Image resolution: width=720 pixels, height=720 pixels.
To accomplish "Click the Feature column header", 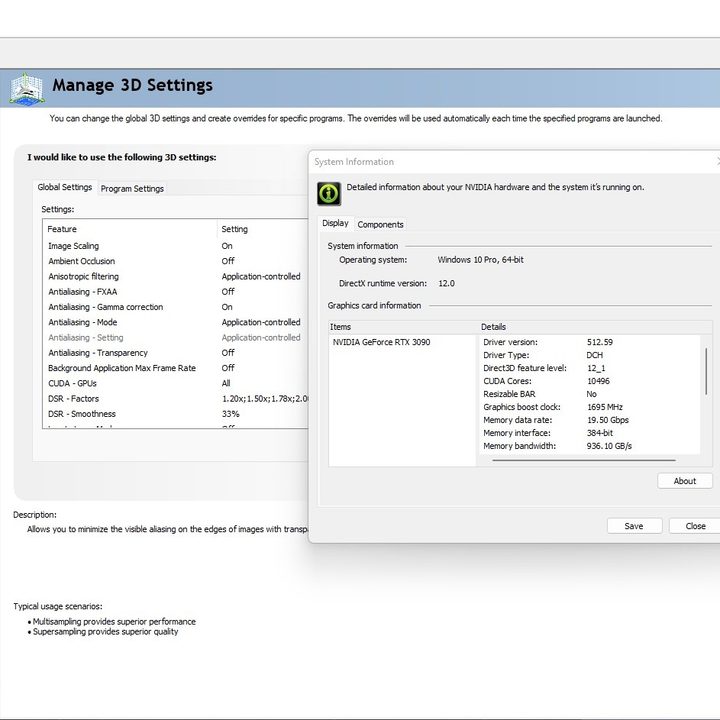I will (129, 229).
